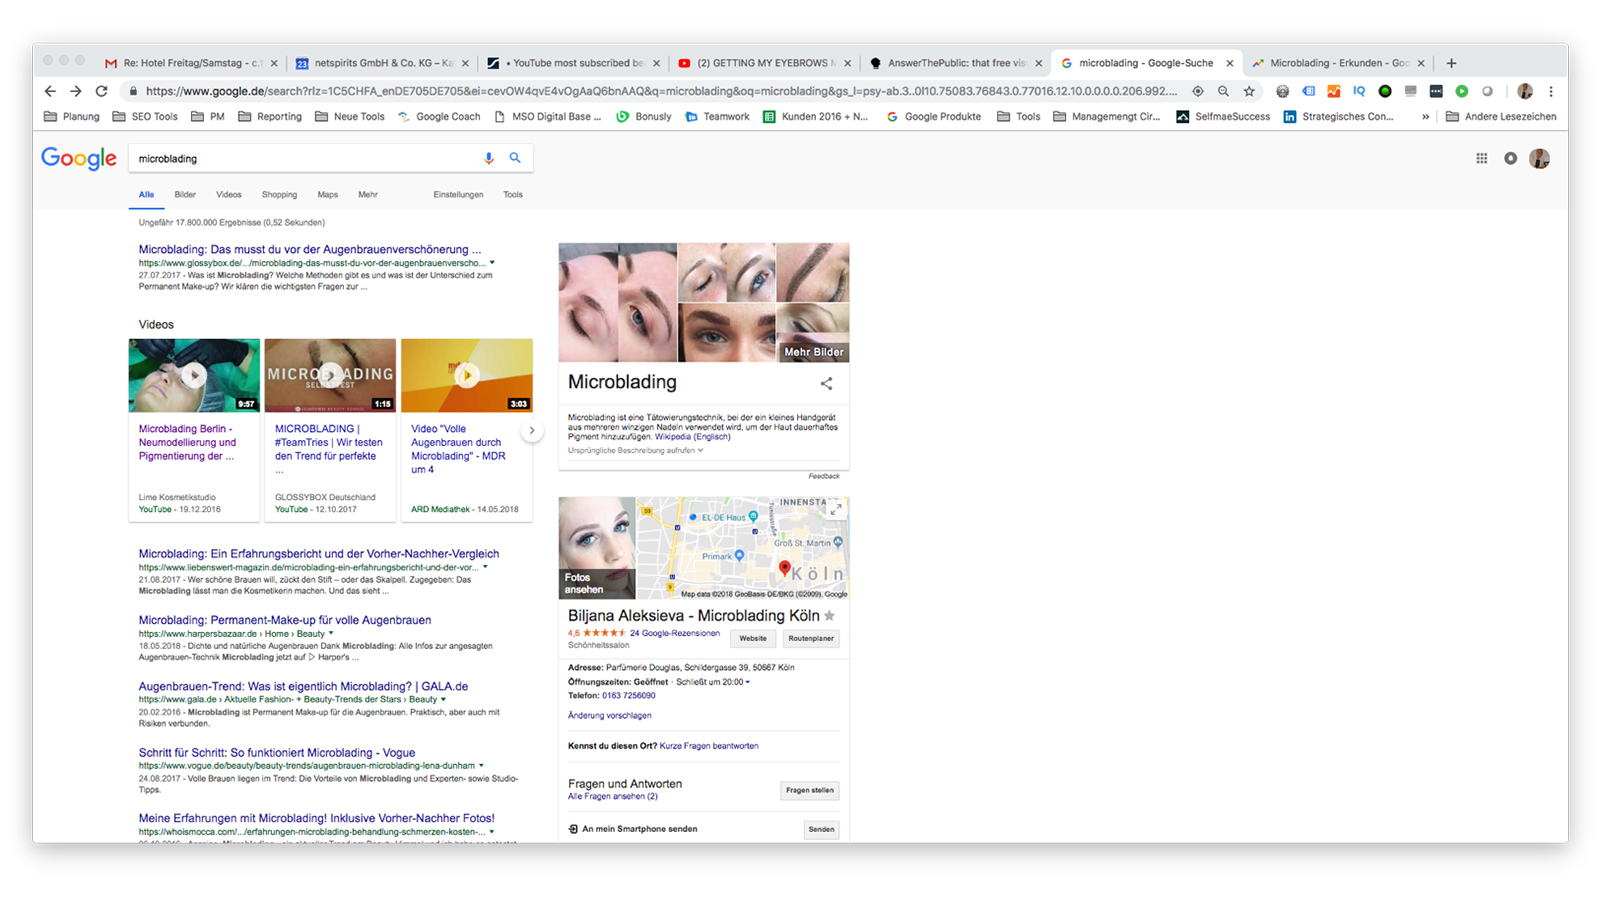Click the voice search microphone icon
This screenshot has width=1600, height=900.
[489, 158]
